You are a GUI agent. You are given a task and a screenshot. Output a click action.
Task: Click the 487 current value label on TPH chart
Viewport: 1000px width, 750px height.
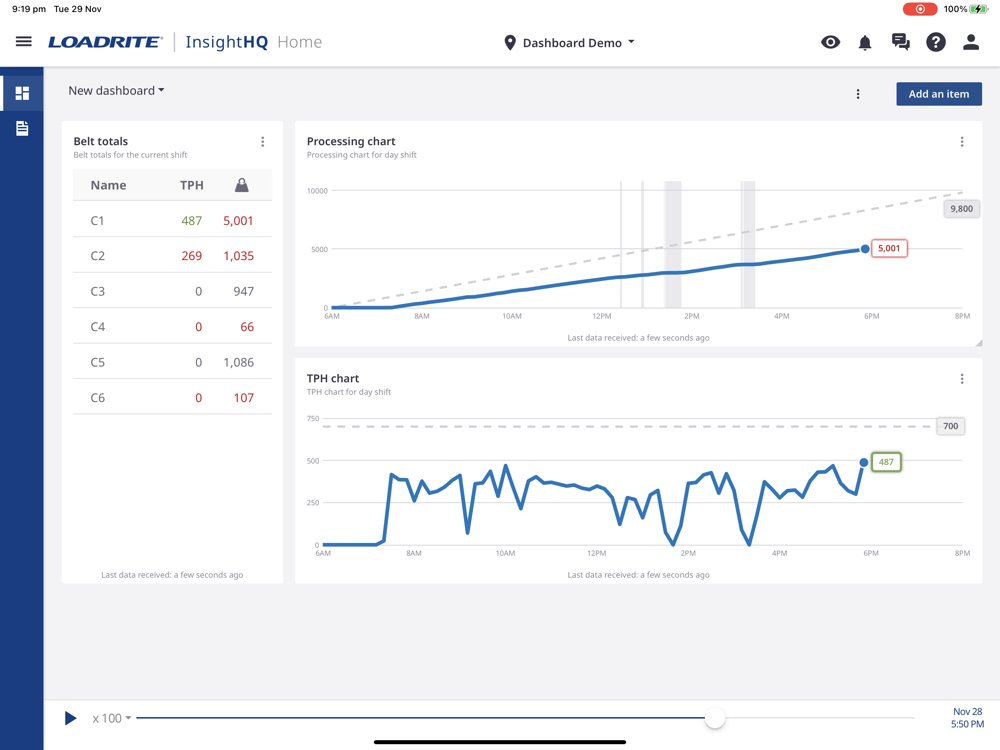point(886,462)
